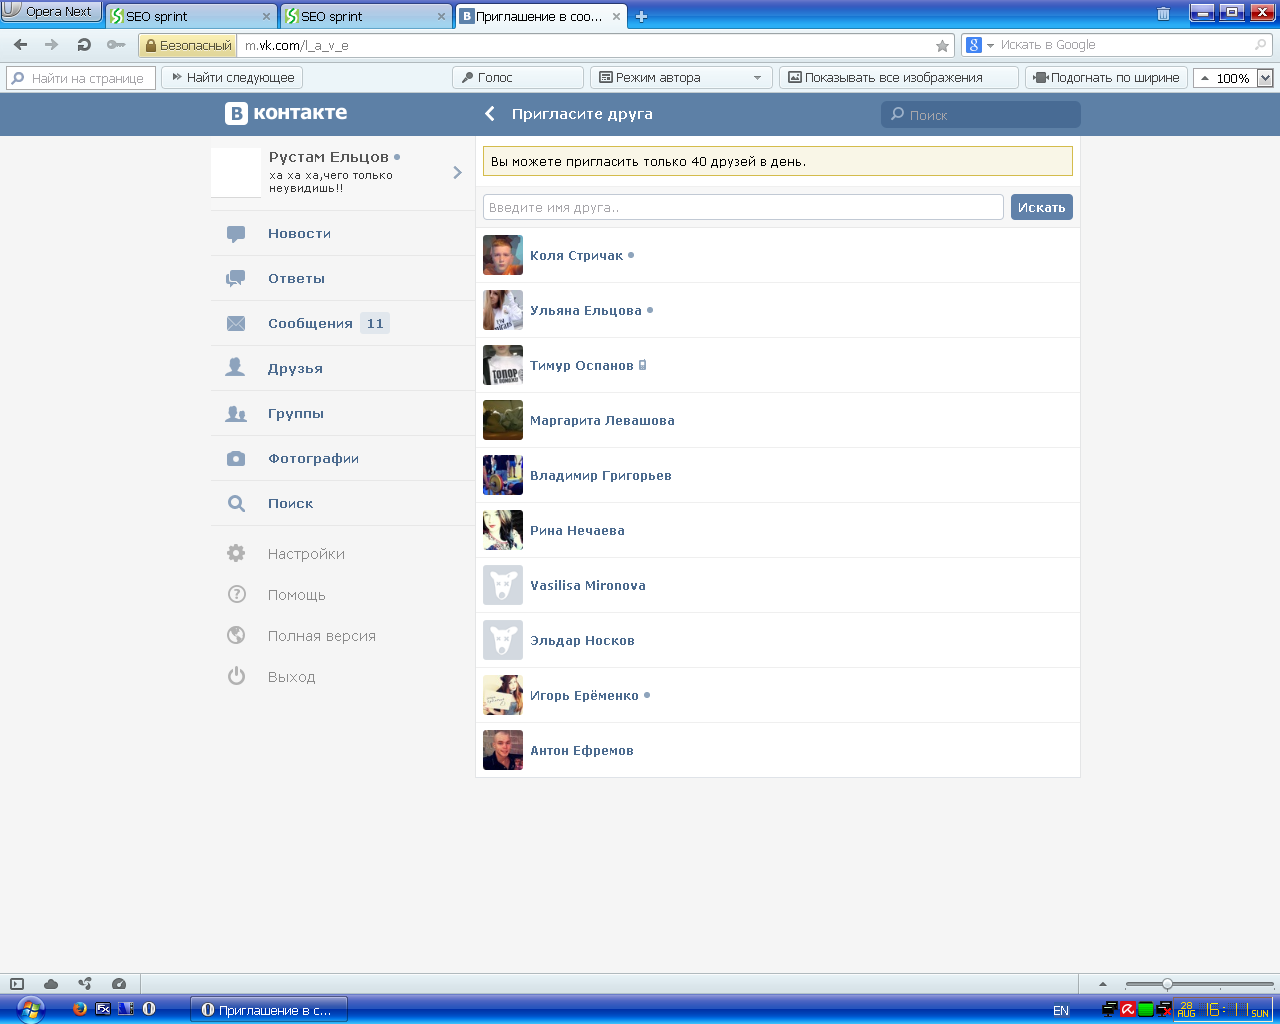Click the Фотографии camera icon
This screenshot has height=1024, width=1280.
[x=236, y=459]
